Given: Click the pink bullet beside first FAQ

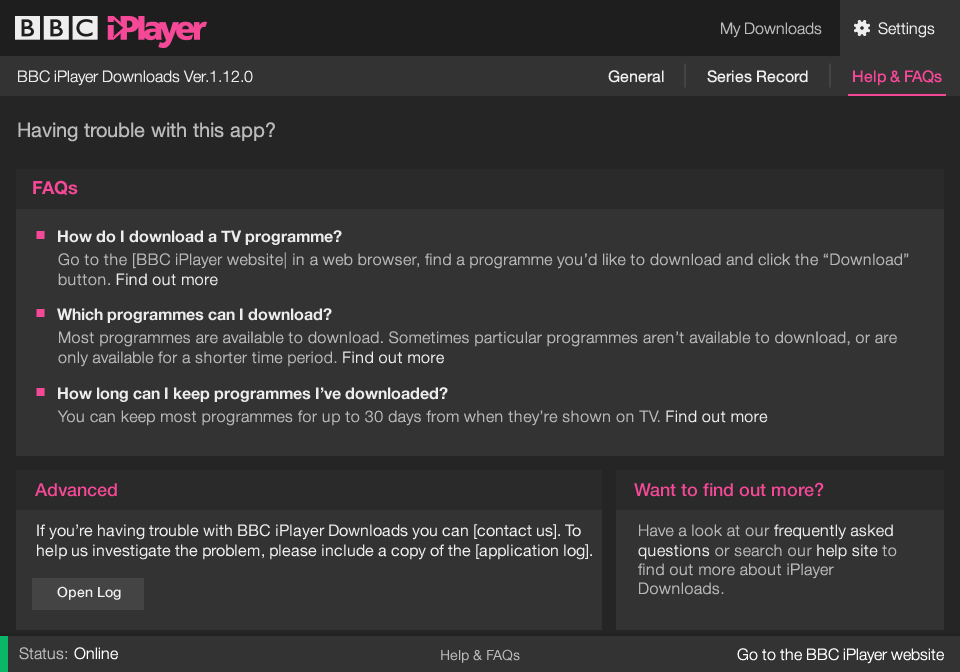Looking at the screenshot, I should pos(41,235).
